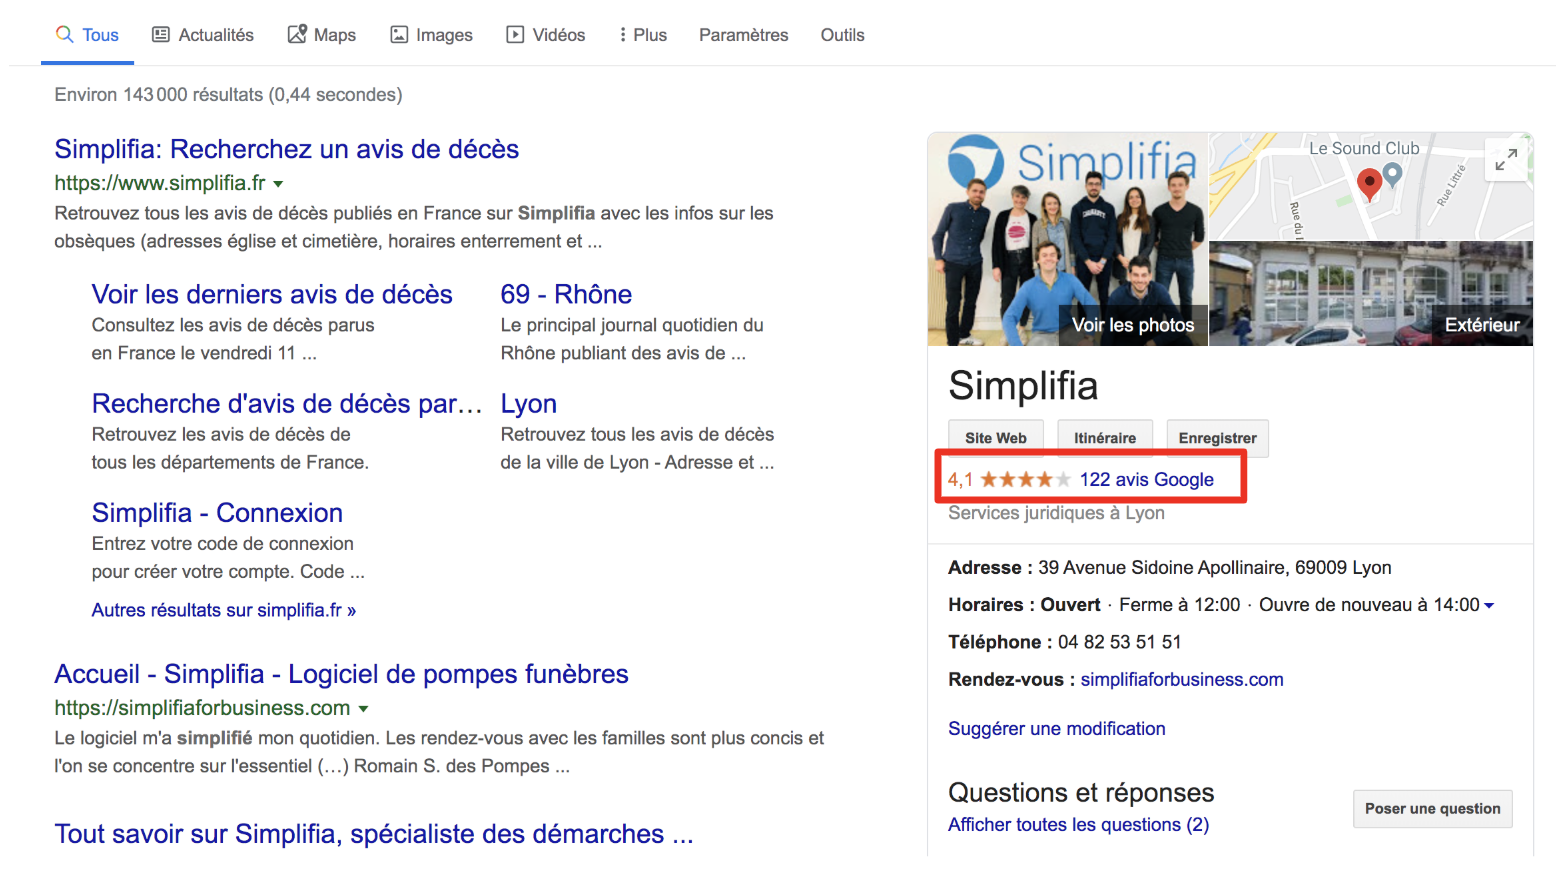Open Voir les derniers avis de décès
The image size is (1556, 880).
tap(272, 294)
